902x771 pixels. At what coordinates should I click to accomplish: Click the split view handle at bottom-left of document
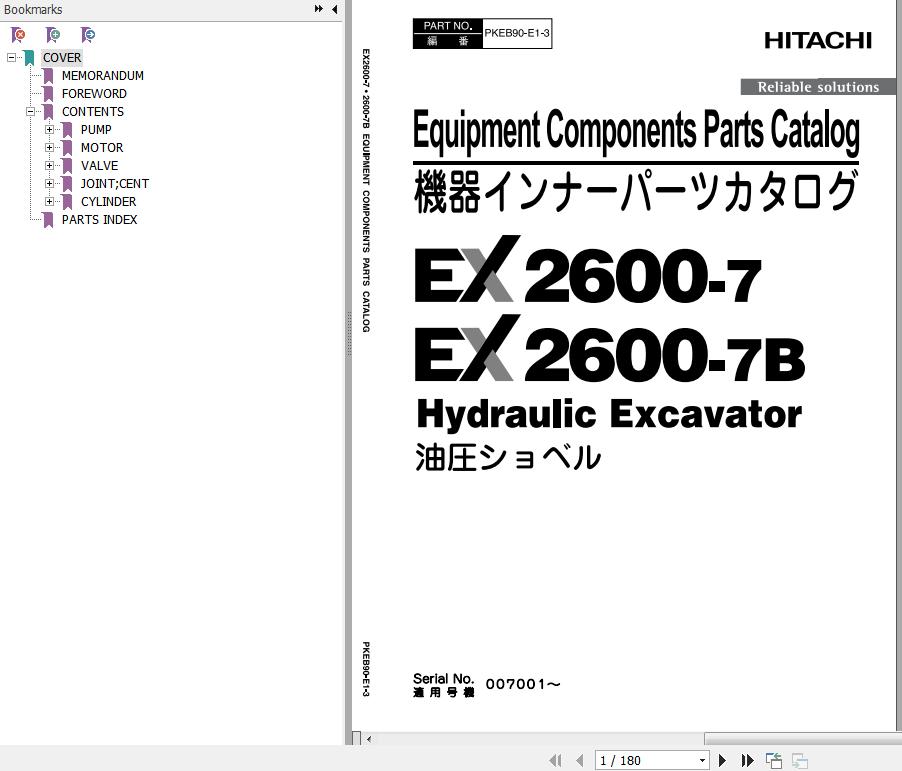[x=357, y=738]
